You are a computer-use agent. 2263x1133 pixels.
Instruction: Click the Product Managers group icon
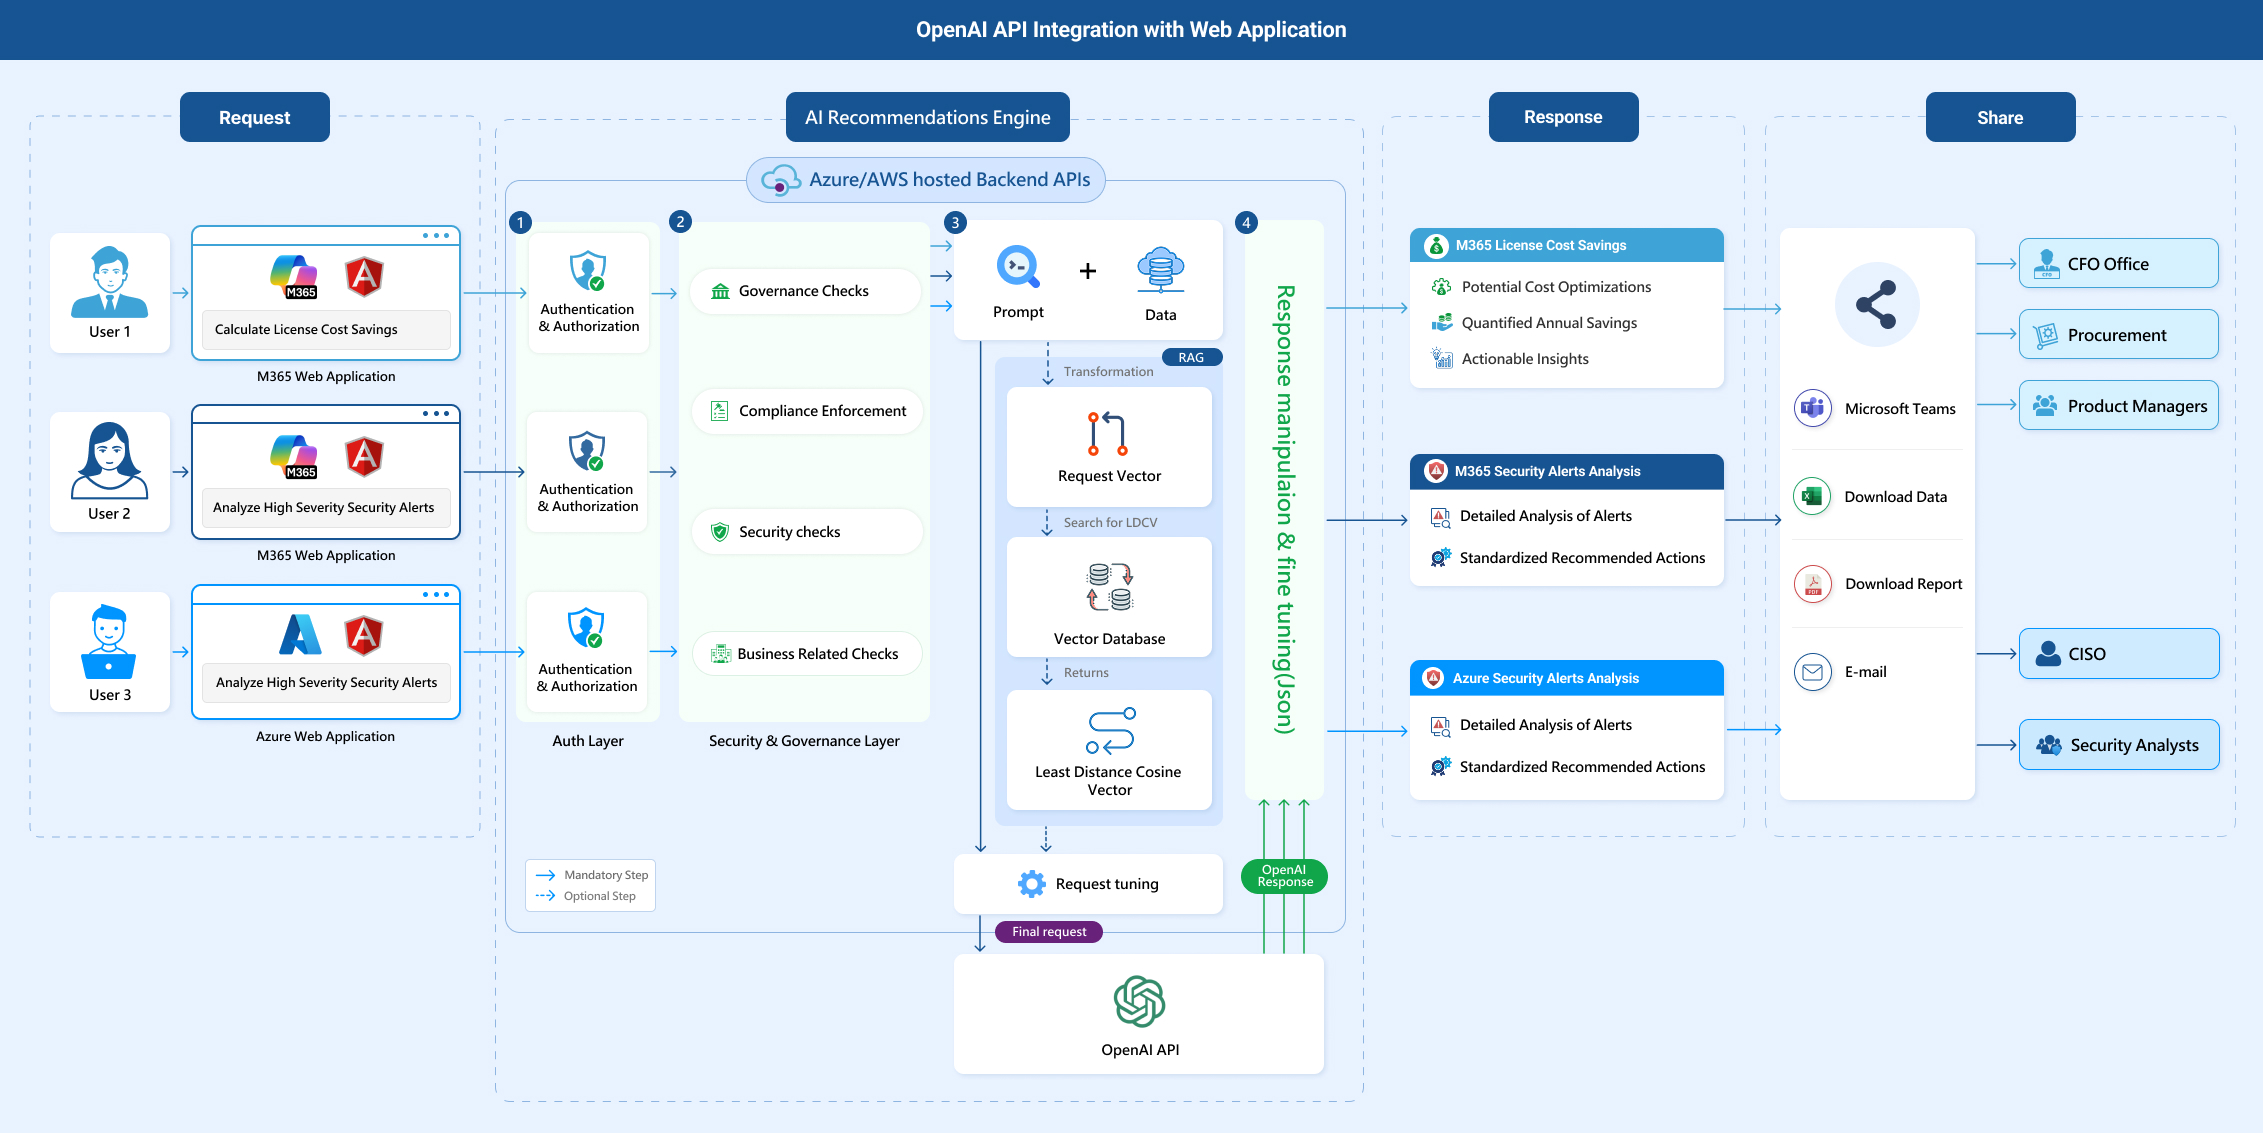point(2046,405)
